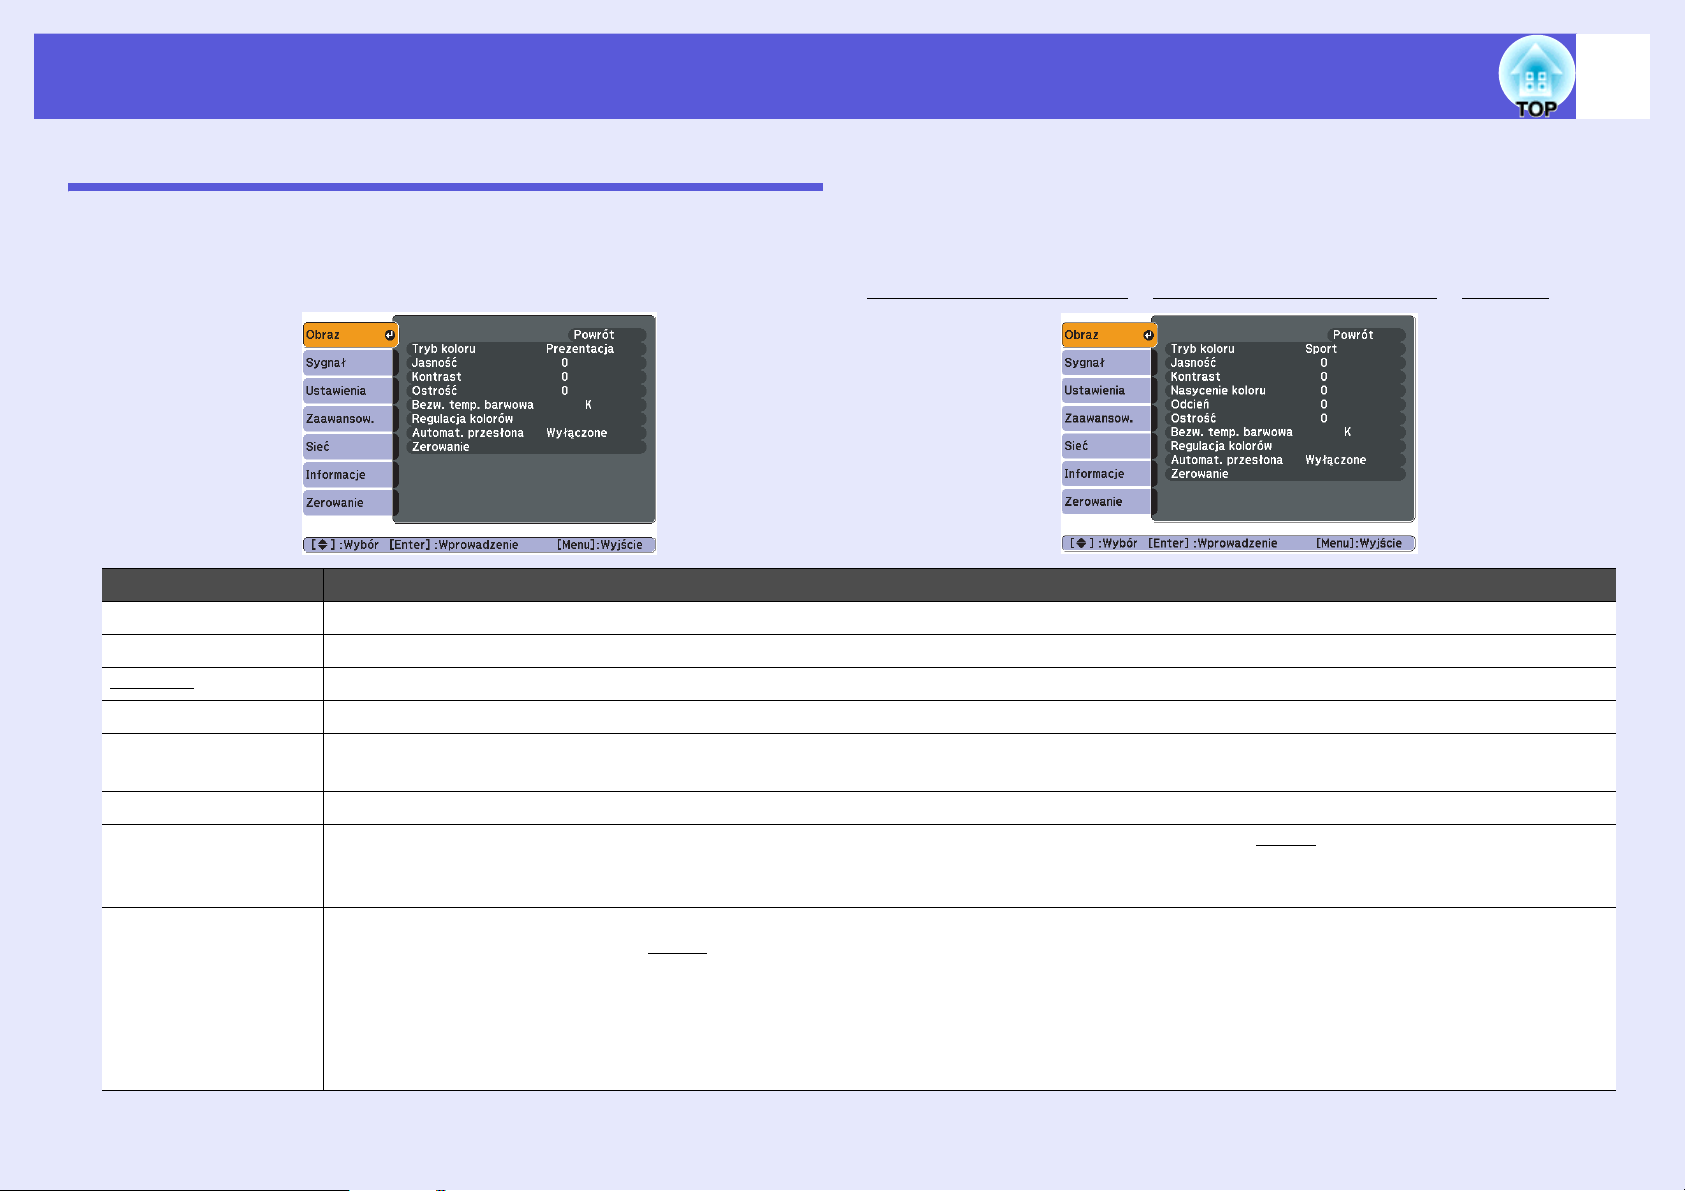Select Tryb koloru row showing Prezentacja
Image resolution: width=1685 pixels, height=1191 pixels.
[527, 349]
